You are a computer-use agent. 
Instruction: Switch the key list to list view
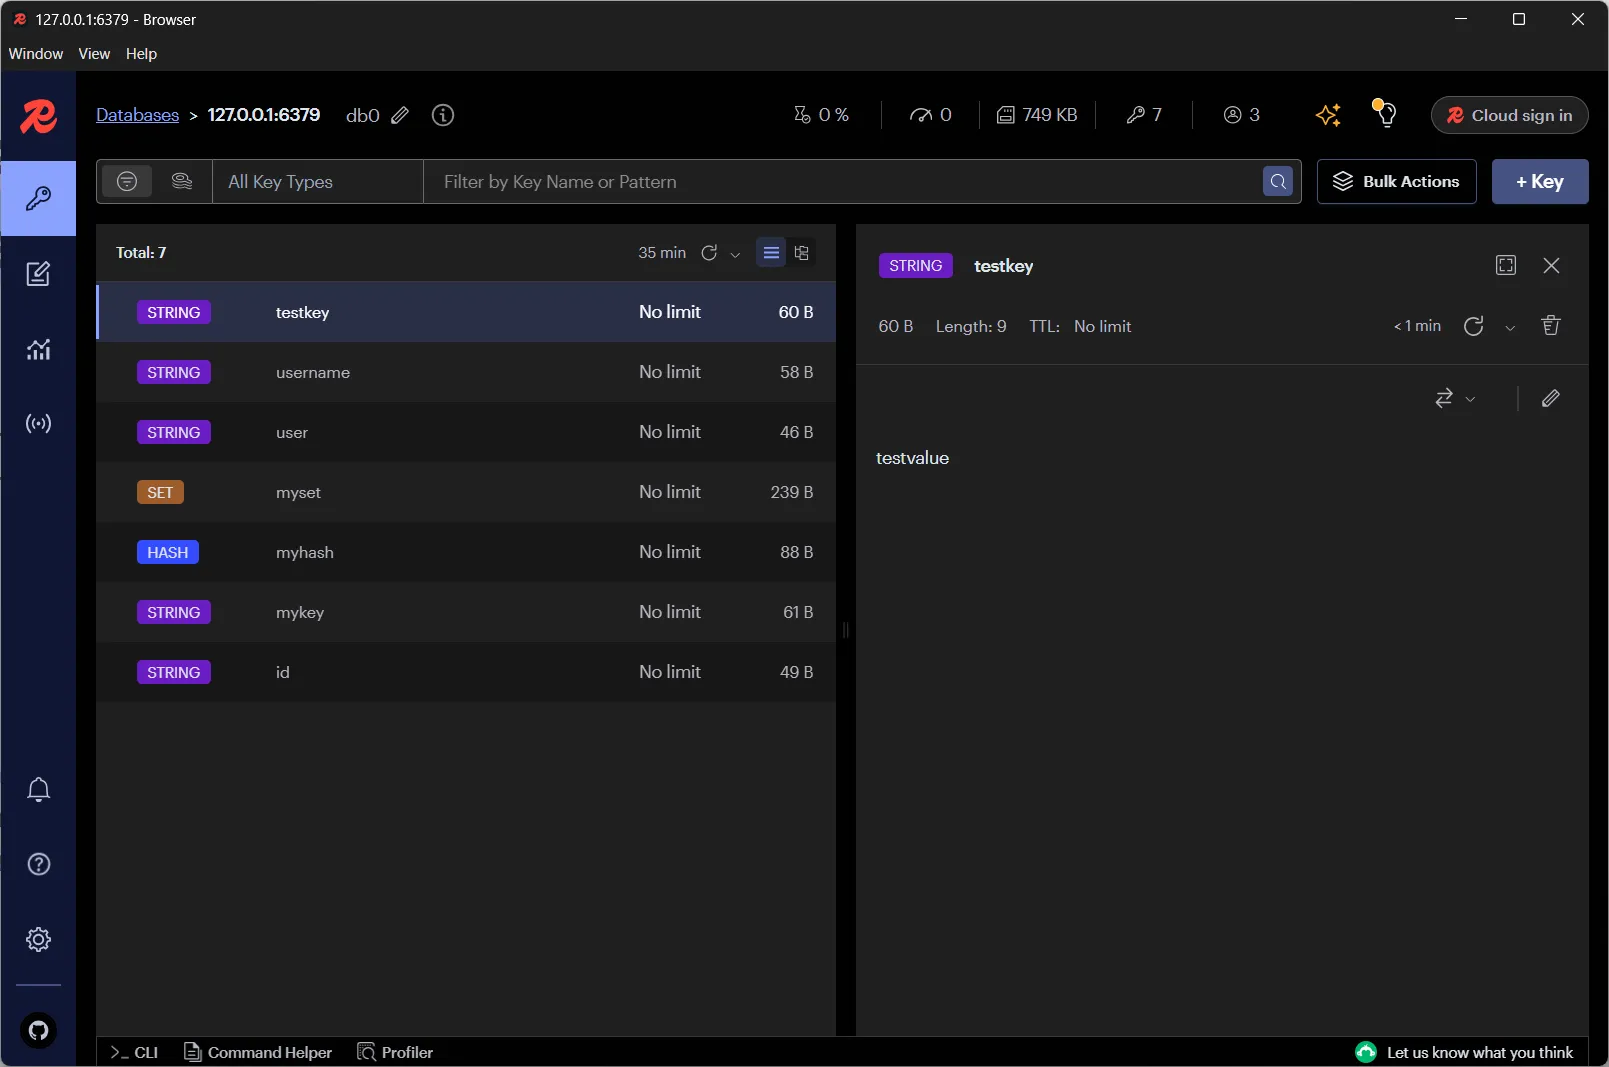[x=771, y=253]
